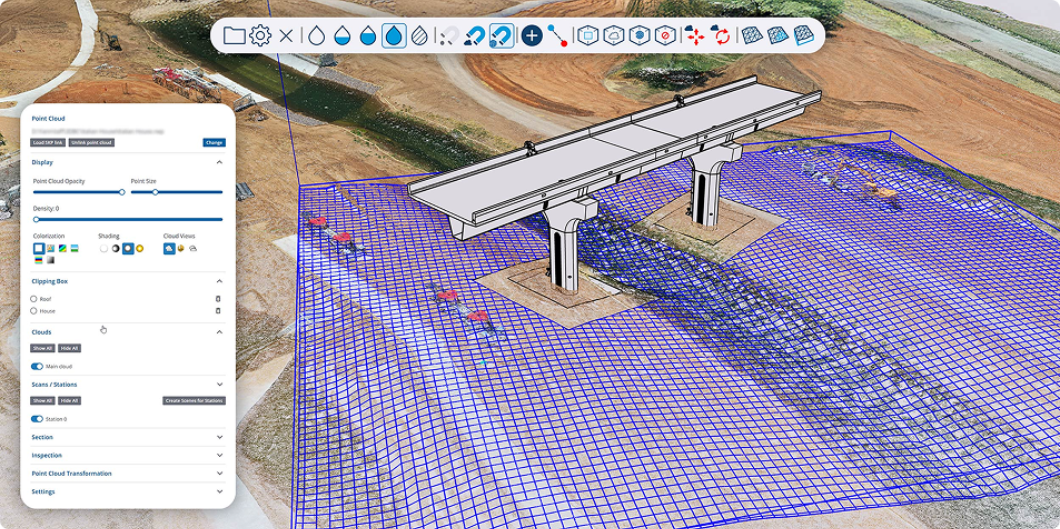Click Show All under Scans / Stations
1060x529 pixels.
43,401
